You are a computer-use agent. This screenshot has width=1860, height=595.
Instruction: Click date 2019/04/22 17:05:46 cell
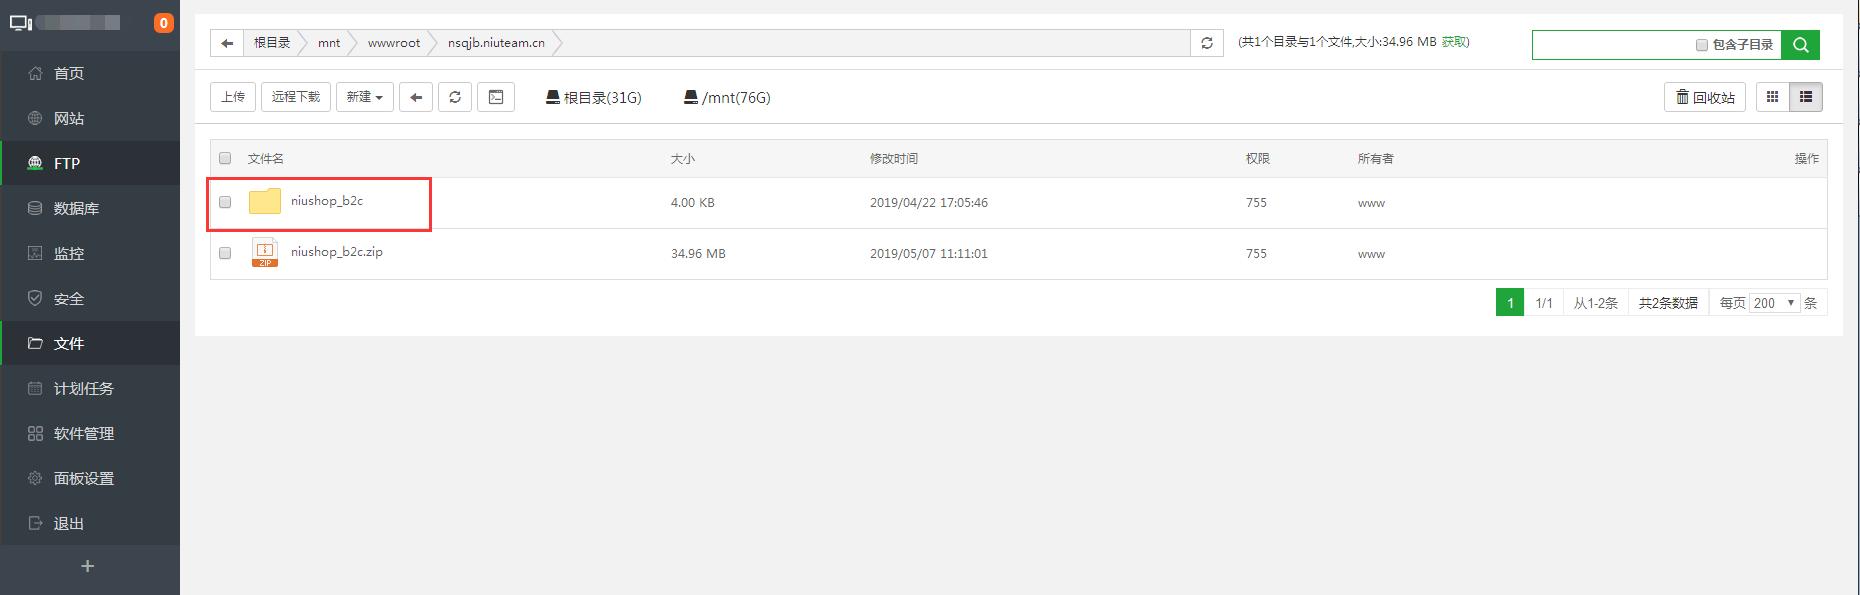(929, 203)
